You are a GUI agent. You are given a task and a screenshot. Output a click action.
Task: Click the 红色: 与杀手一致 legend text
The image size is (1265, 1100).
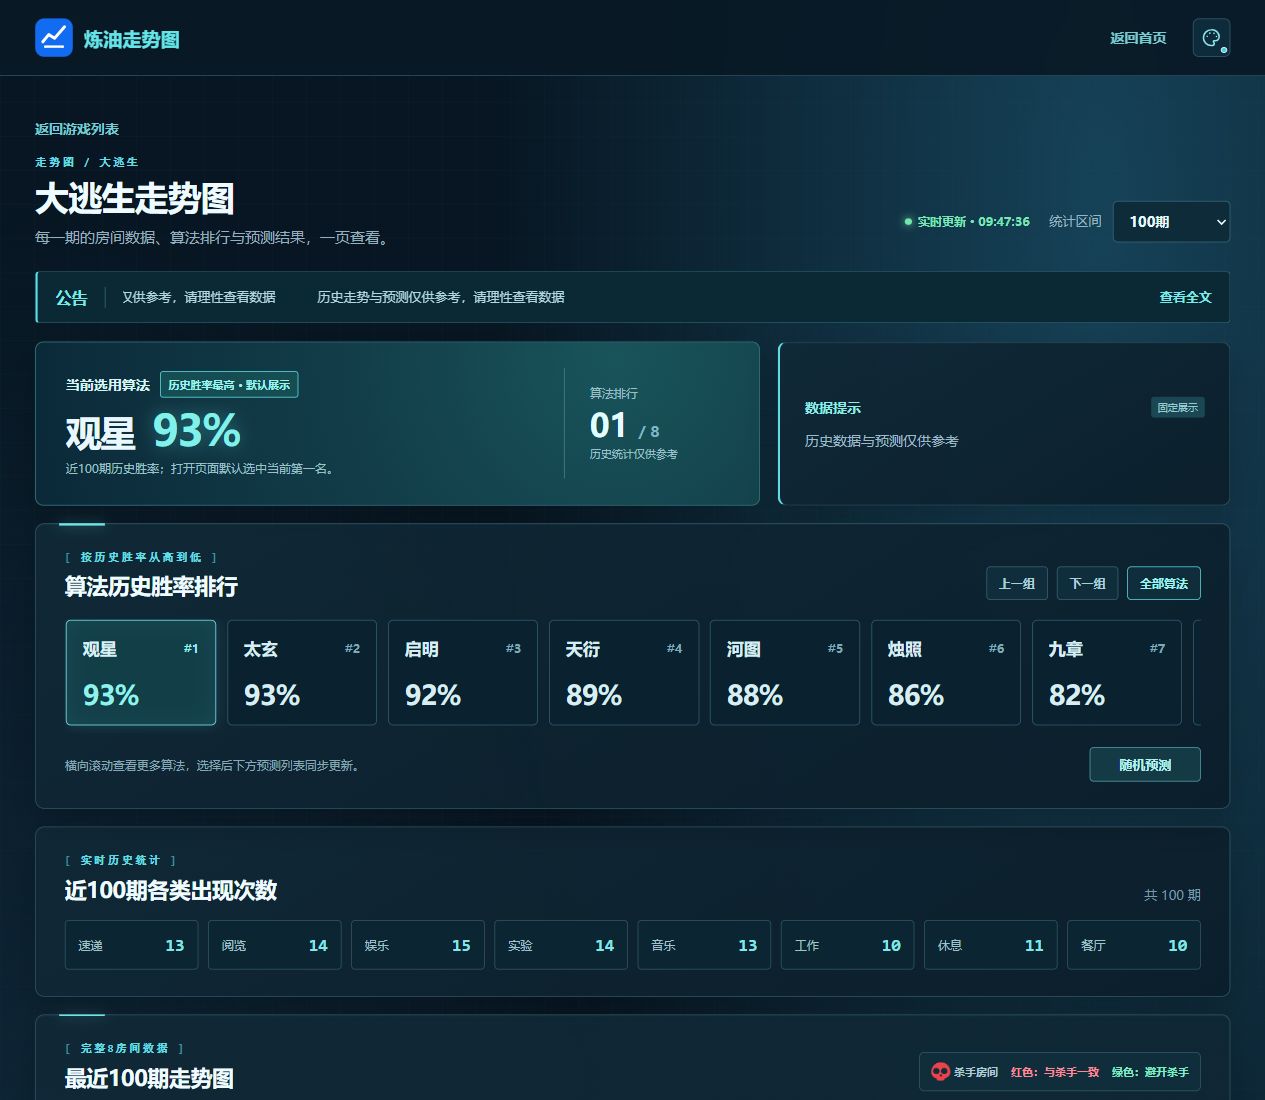point(1055,1072)
